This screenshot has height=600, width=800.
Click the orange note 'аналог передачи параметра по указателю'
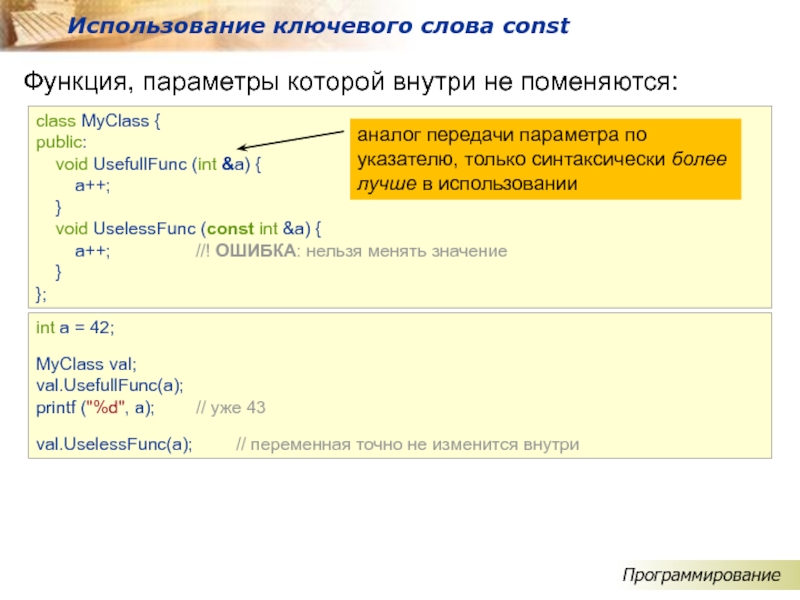coord(545,159)
